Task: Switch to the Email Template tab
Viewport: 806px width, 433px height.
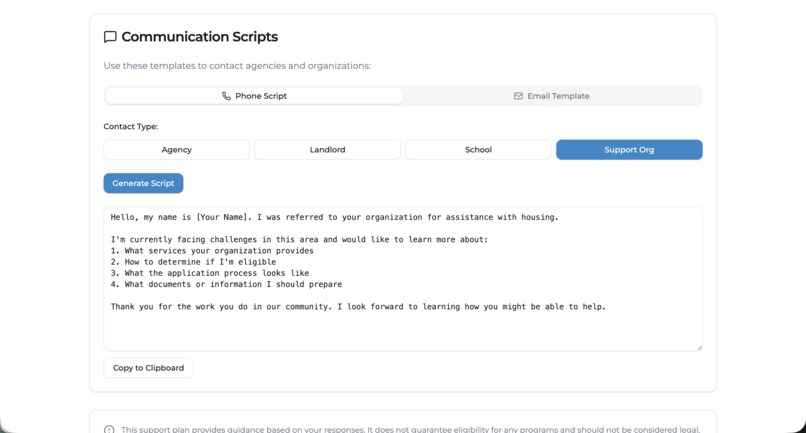Action: [552, 96]
